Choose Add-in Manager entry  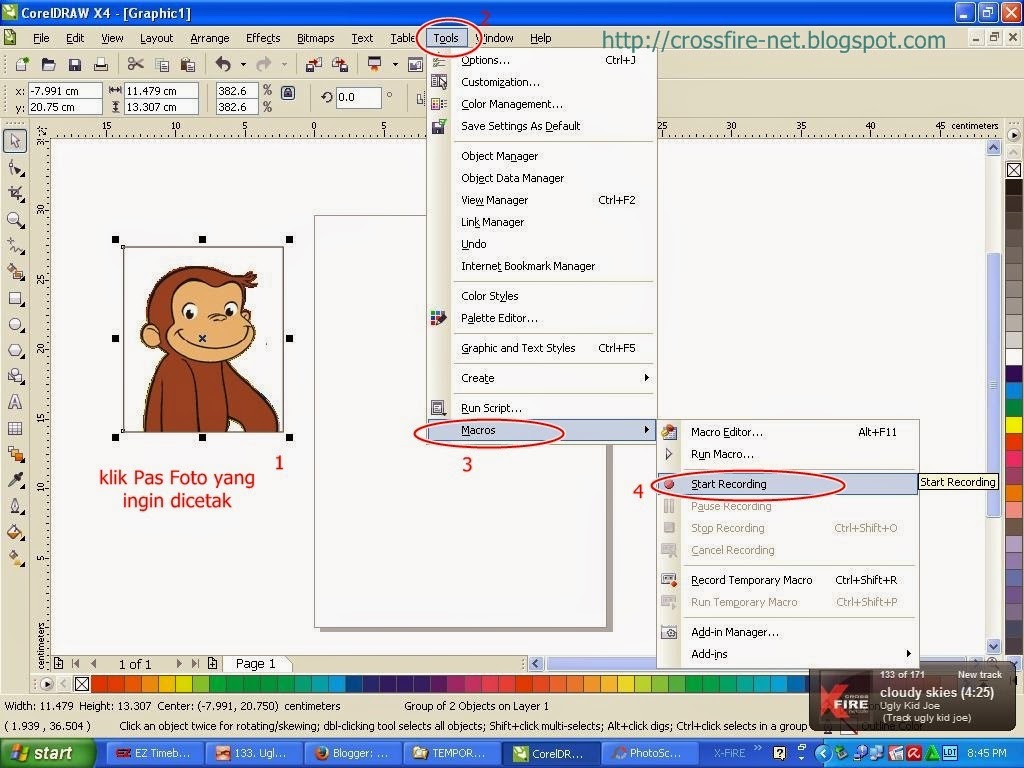coord(788,632)
